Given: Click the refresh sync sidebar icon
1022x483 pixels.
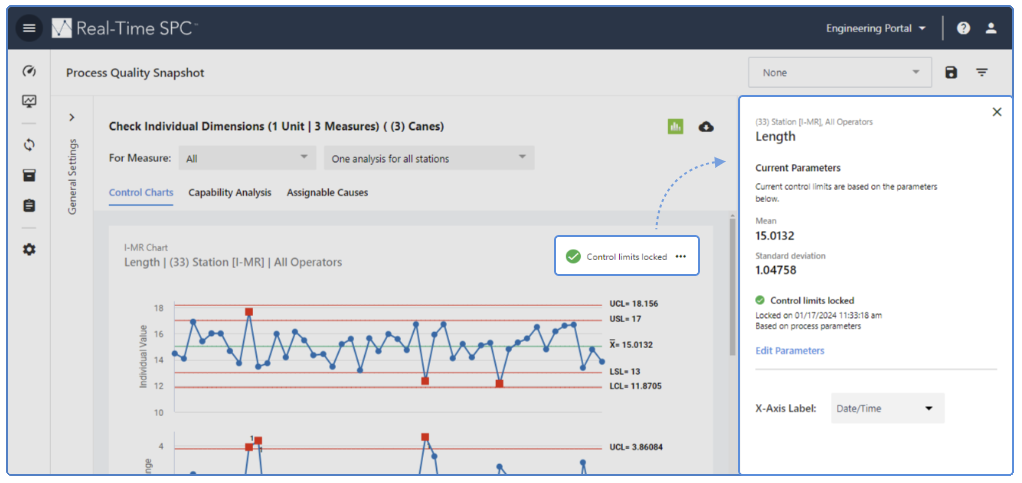Looking at the screenshot, I should (x=29, y=144).
